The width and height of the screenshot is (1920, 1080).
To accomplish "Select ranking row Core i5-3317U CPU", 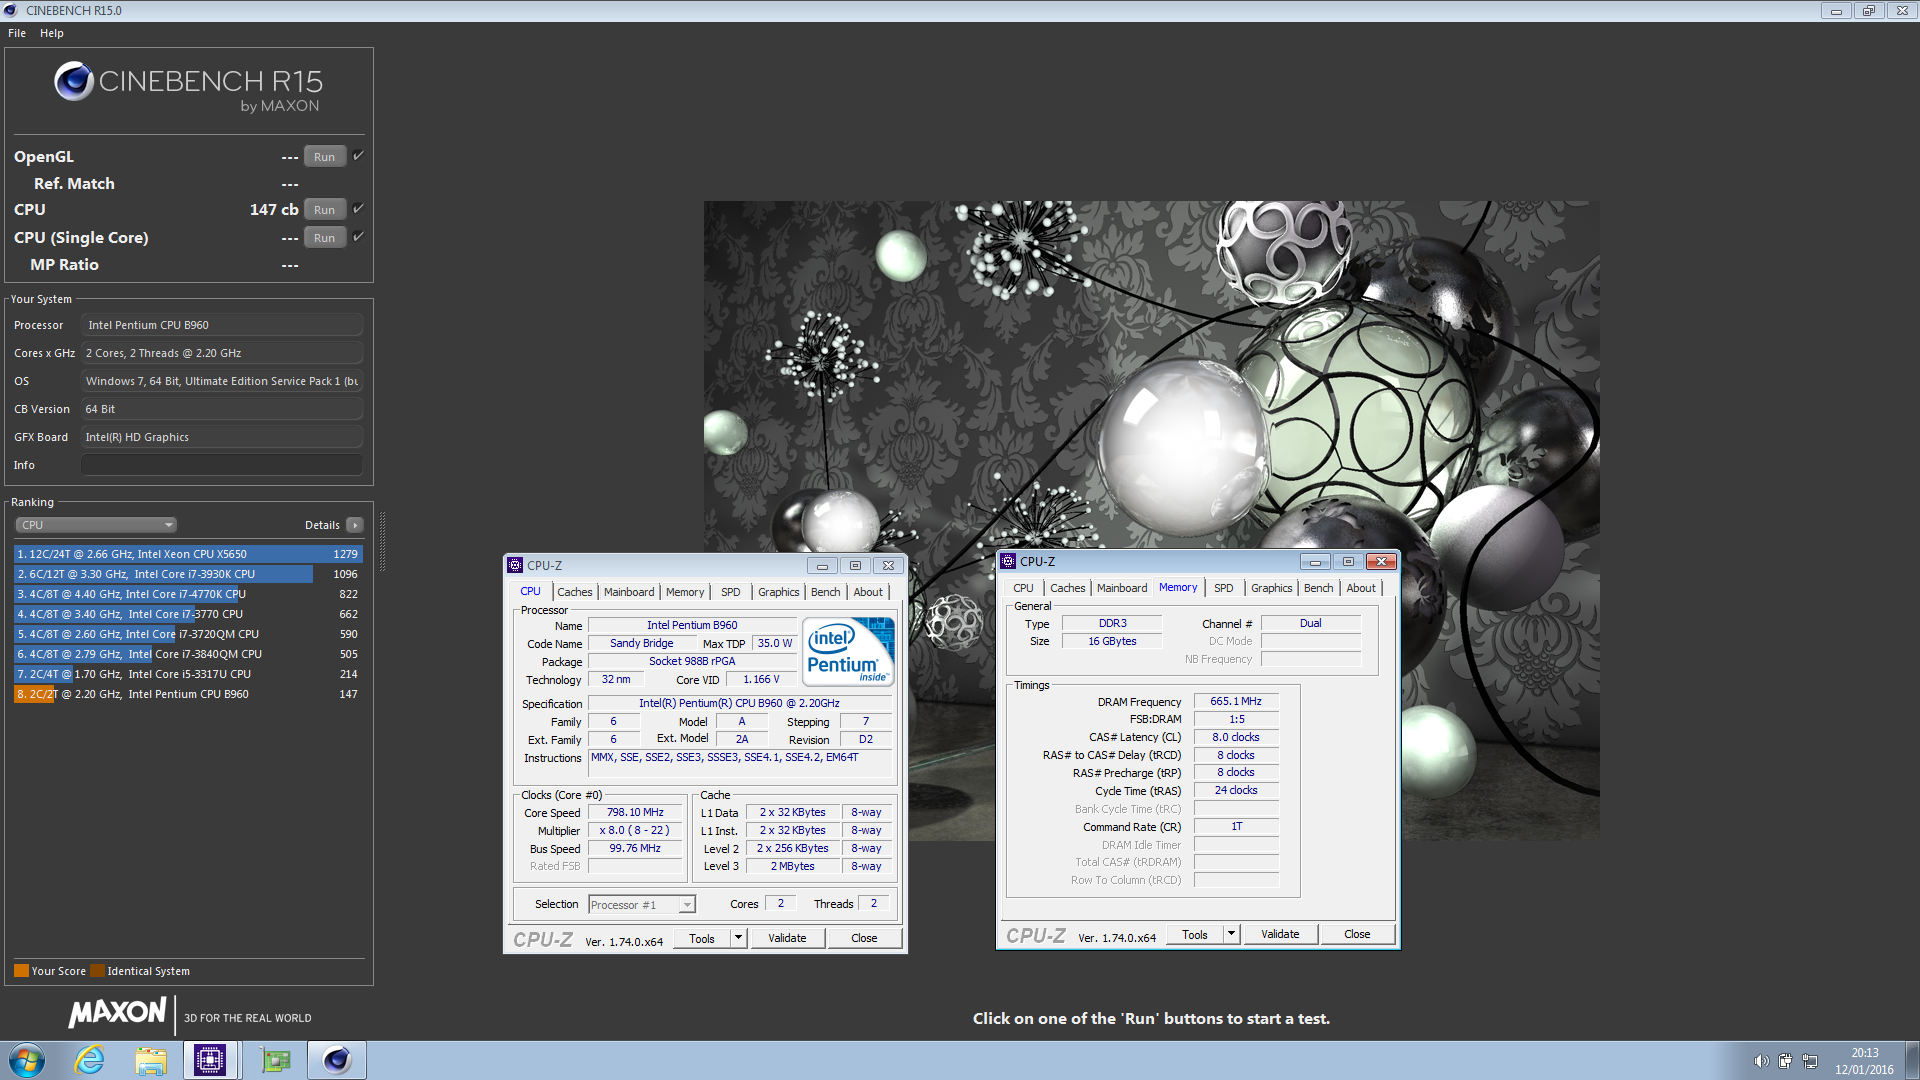I will click(188, 674).
